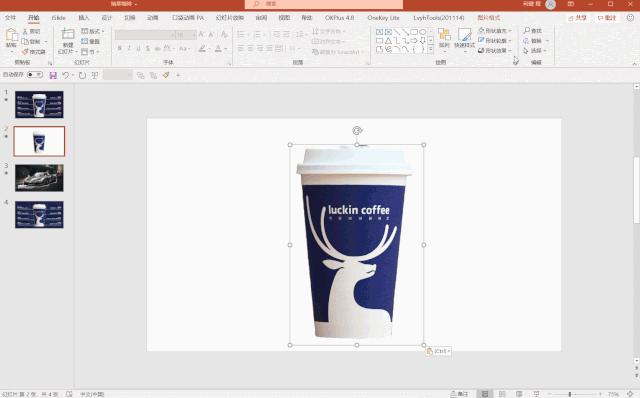Collapse the ribbon with the chevron

coord(634,64)
